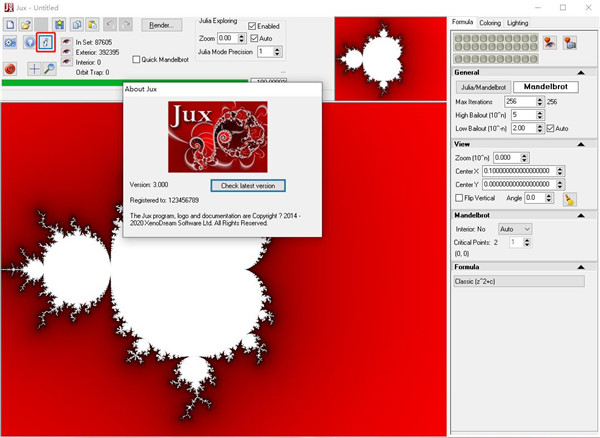Viewport: 600px width, 438px height.
Task: Click the green render progress bar
Action: pyautogui.click(x=125, y=82)
